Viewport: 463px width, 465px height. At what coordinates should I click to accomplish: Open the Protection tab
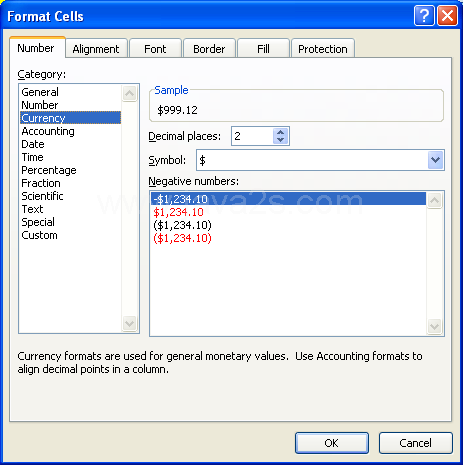(323, 49)
